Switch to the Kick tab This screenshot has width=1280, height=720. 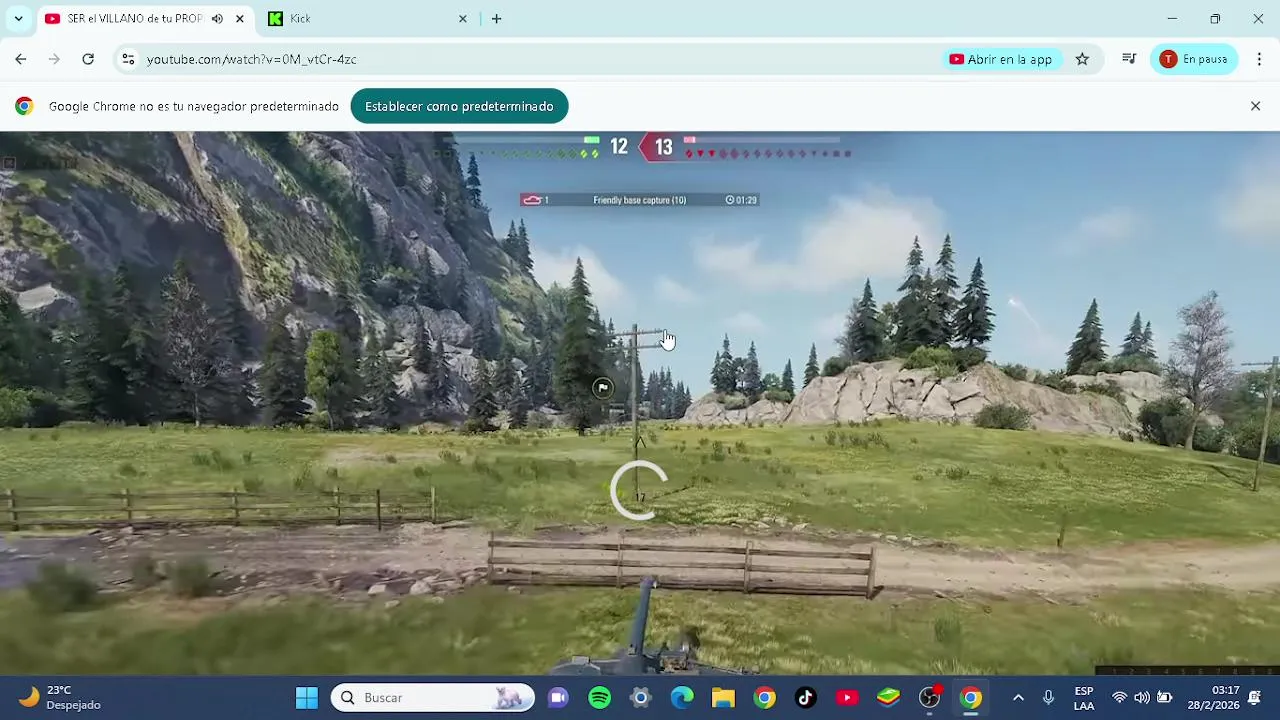(368, 19)
